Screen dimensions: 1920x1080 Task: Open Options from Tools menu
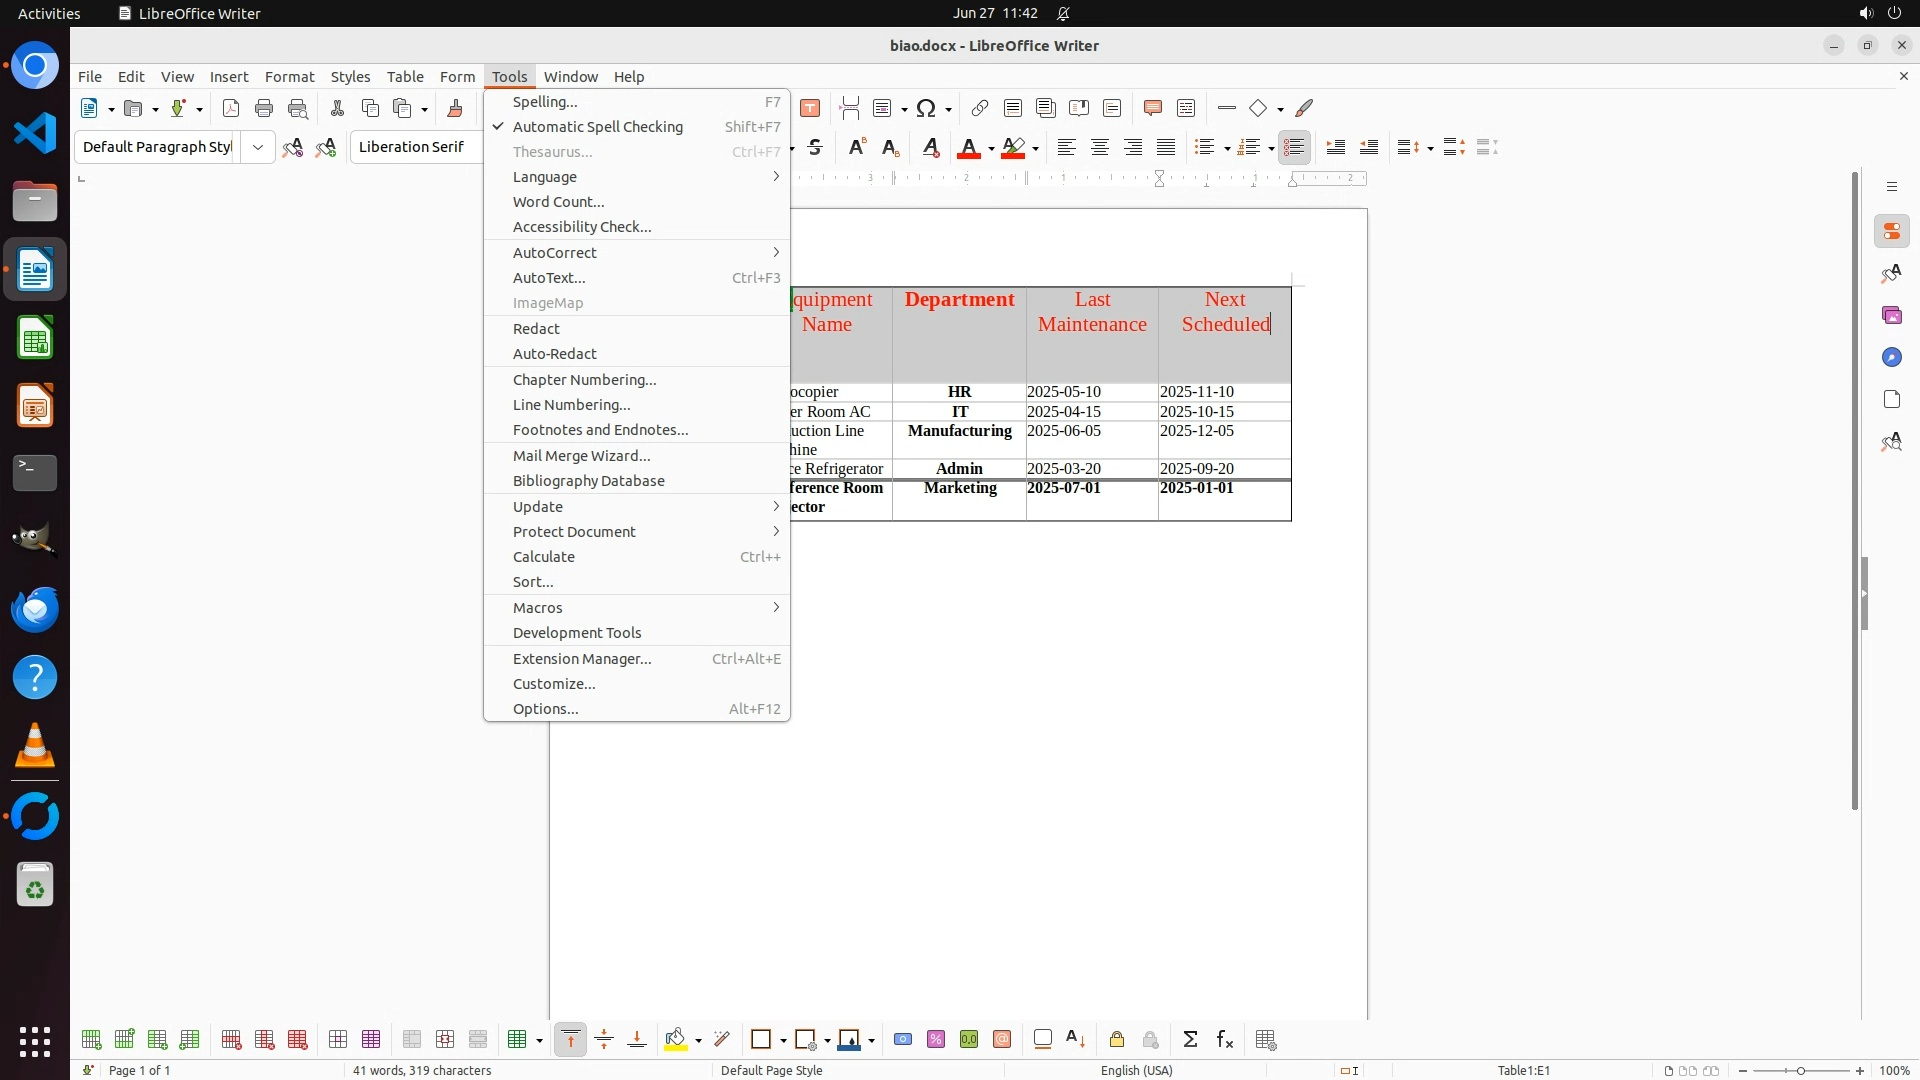tap(545, 709)
